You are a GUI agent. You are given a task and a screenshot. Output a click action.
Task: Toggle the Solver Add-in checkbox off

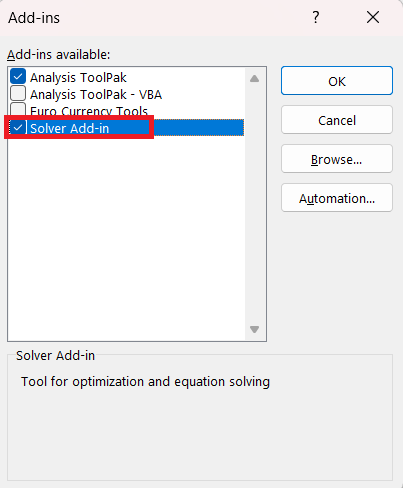pyautogui.click(x=18, y=128)
